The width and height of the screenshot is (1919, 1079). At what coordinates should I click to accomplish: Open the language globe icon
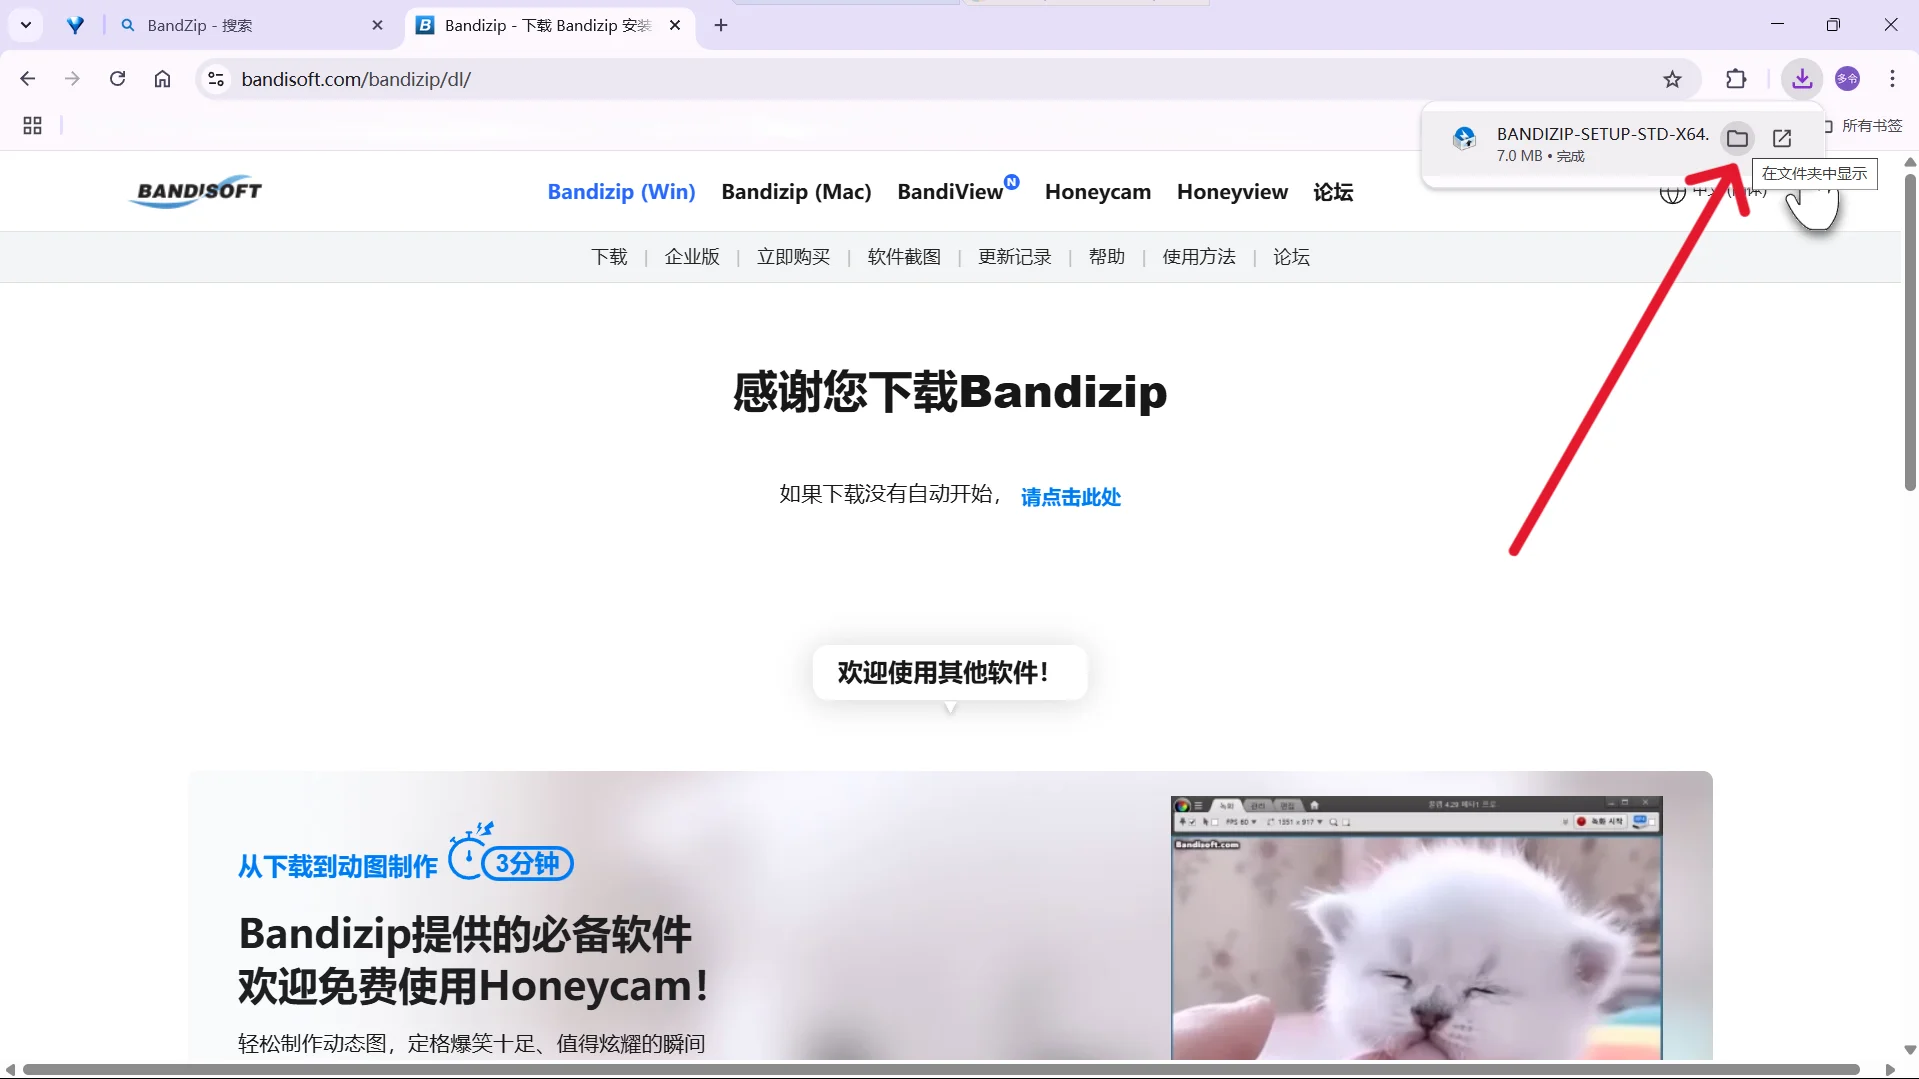(1673, 192)
